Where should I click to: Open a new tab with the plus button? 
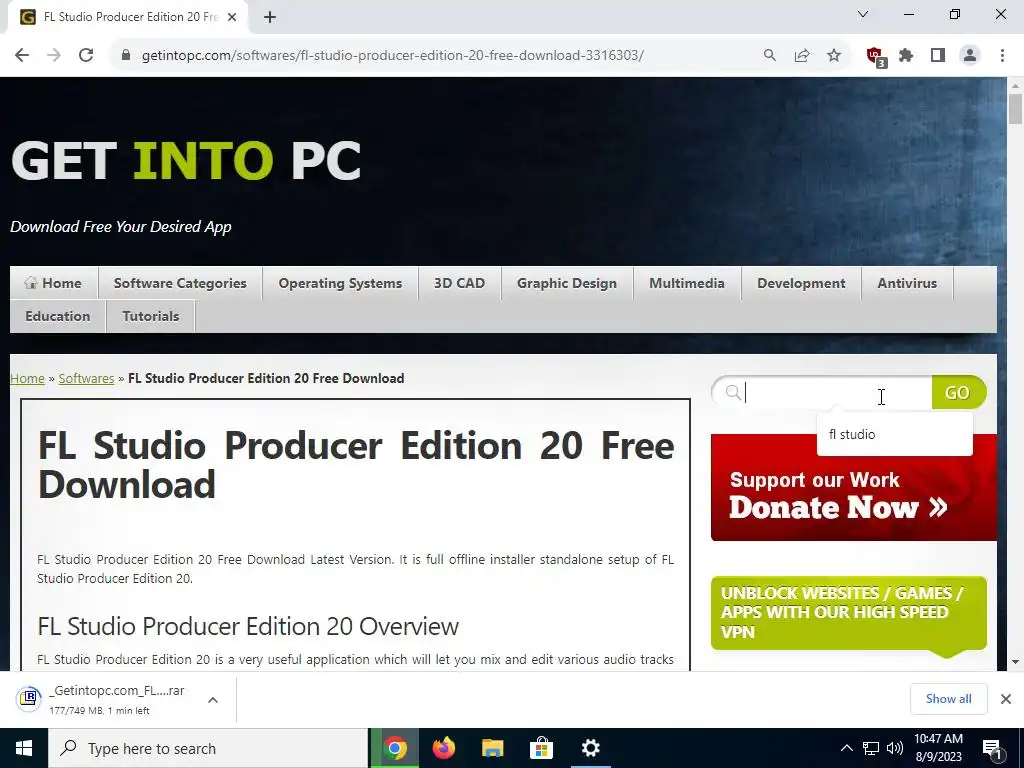pos(270,17)
